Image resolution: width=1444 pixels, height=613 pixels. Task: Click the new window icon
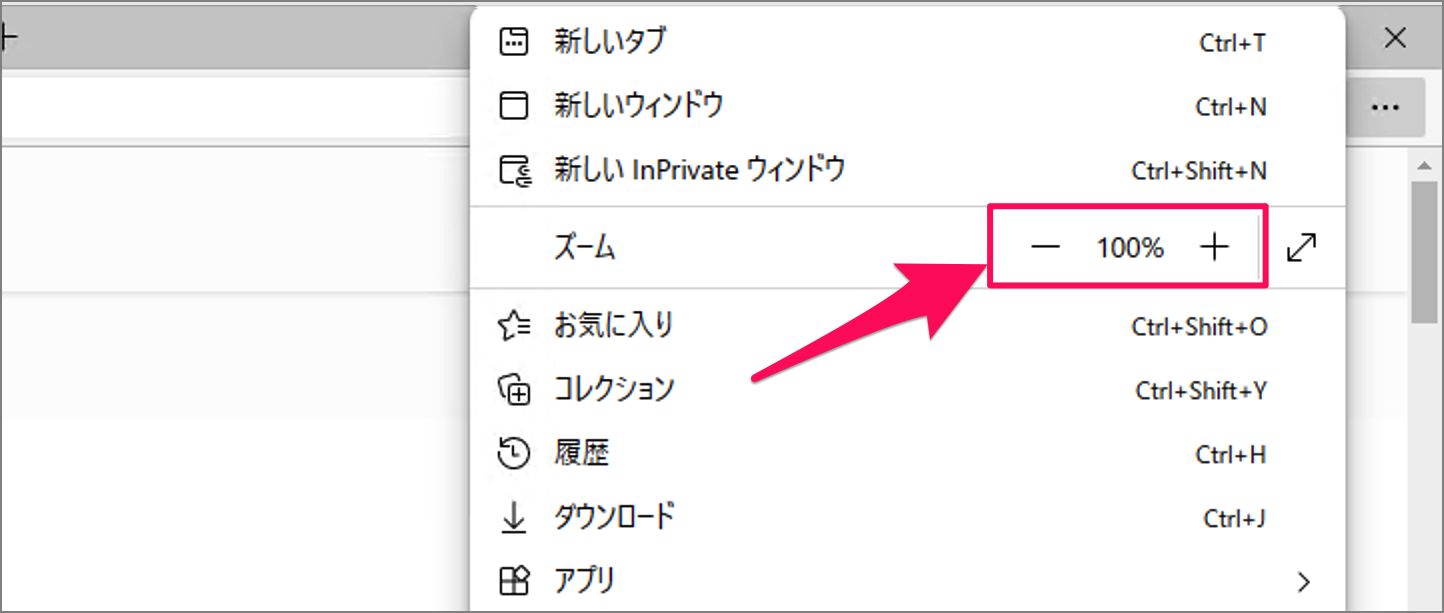[x=513, y=106]
